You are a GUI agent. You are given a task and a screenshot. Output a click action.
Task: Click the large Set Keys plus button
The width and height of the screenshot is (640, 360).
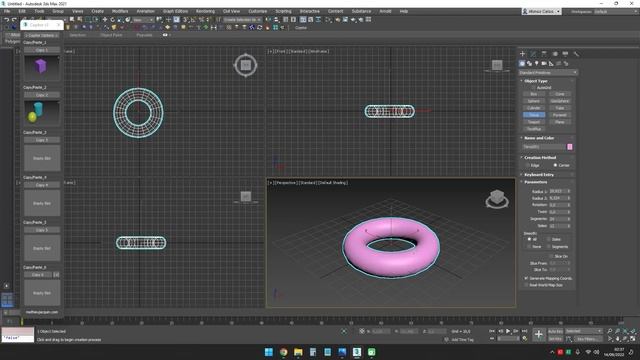[538, 335]
